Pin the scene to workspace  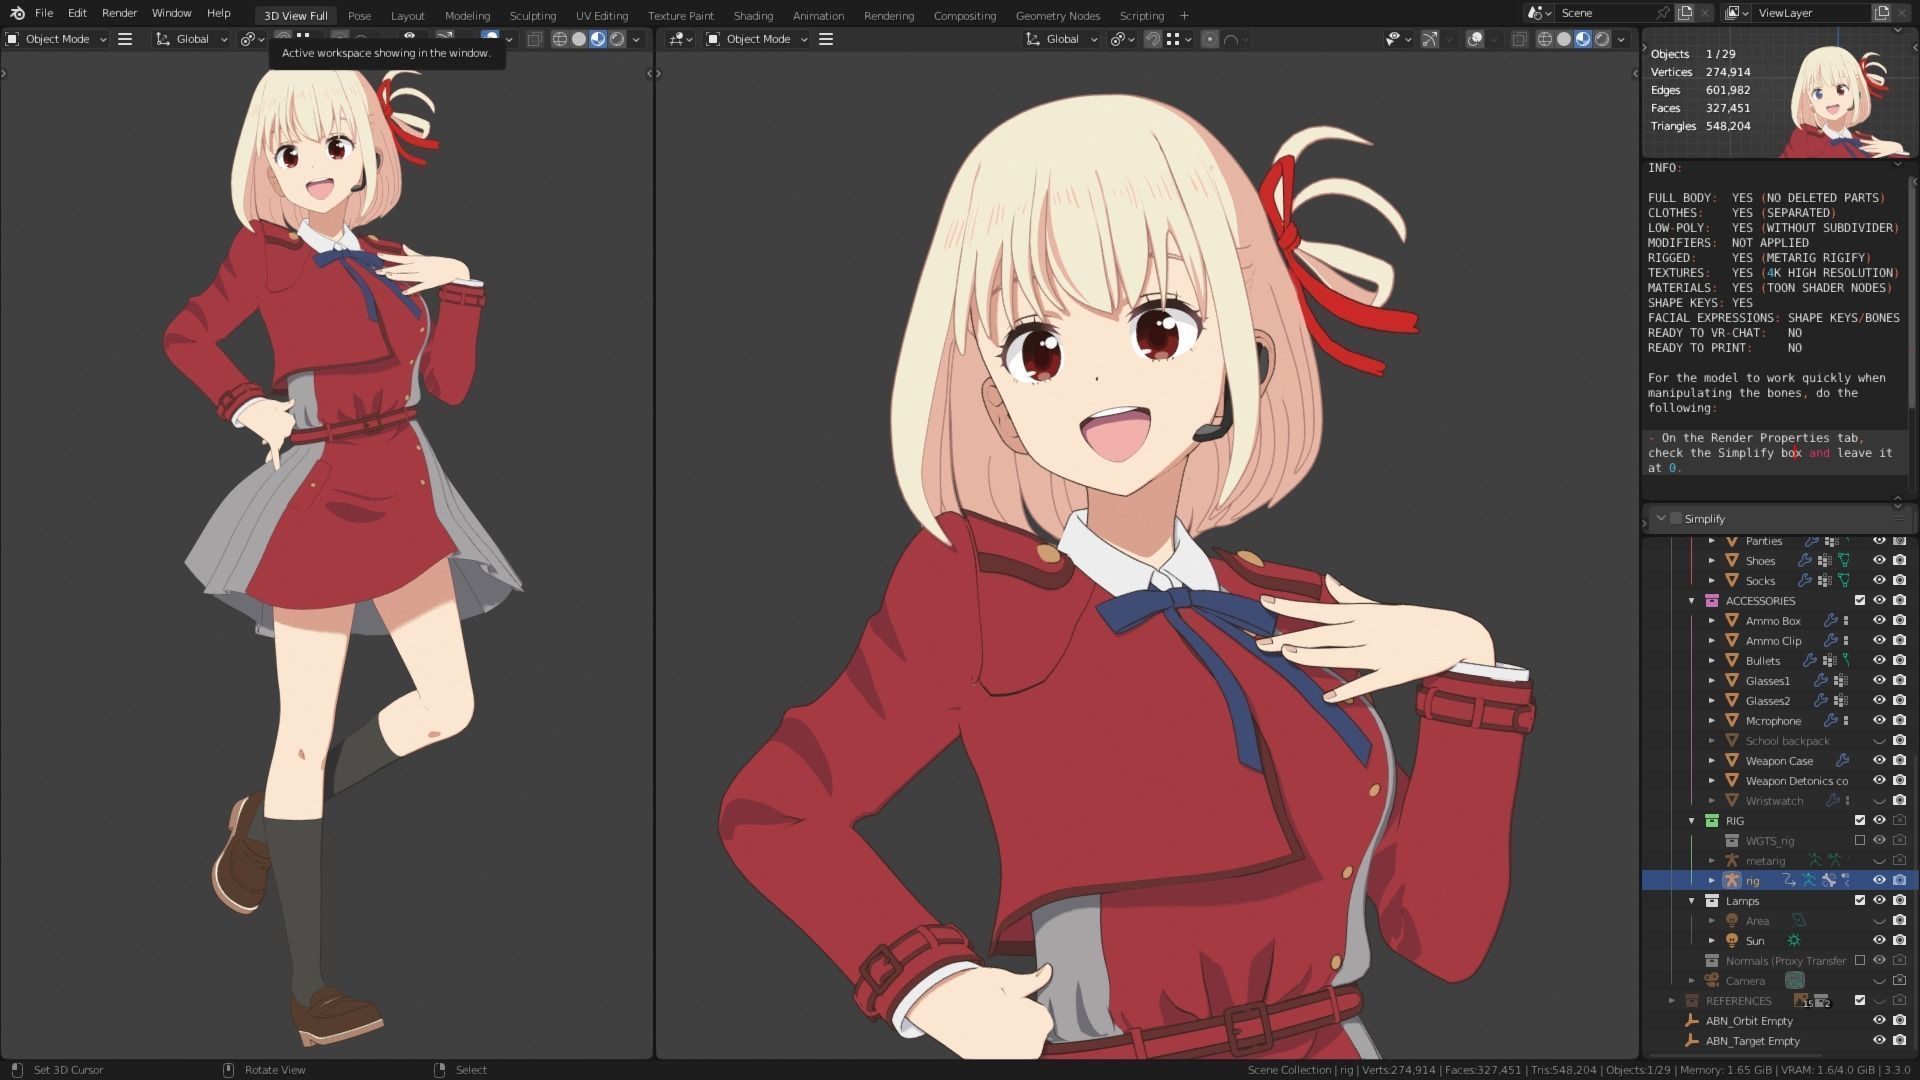pyautogui.click(x=1662, y=13)
